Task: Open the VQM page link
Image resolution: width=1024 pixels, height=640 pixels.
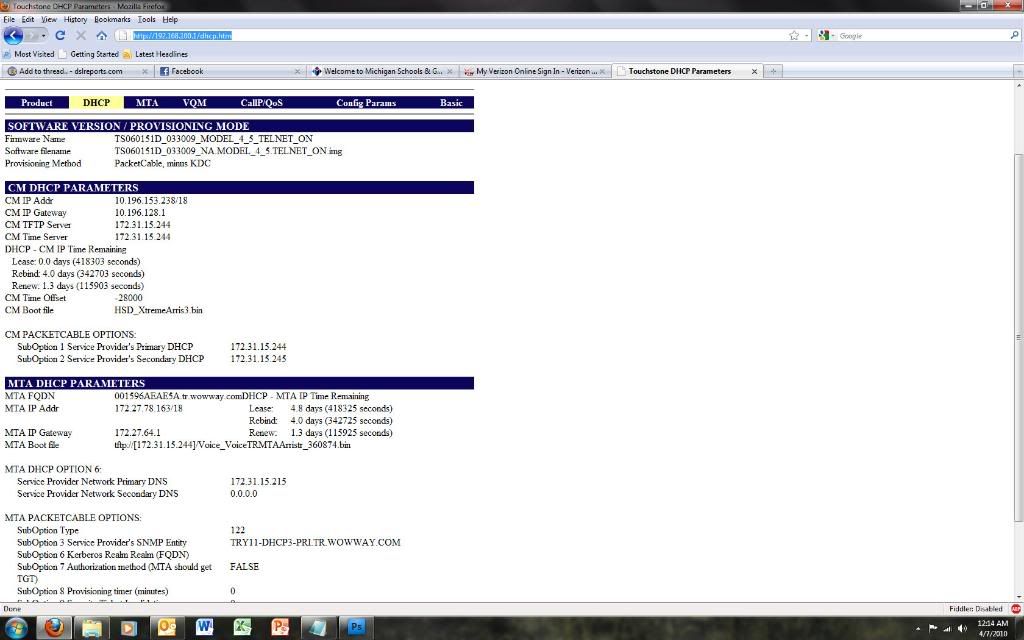Action: [195, 103]
